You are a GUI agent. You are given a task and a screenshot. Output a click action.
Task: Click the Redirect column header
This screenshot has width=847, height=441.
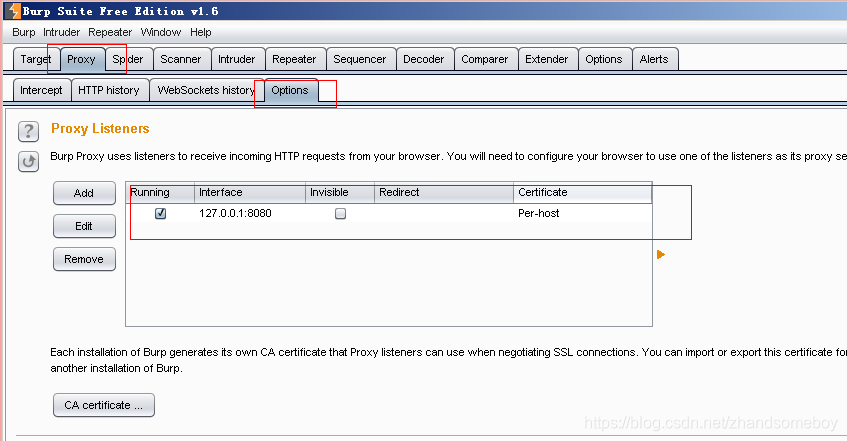point(444,192)
